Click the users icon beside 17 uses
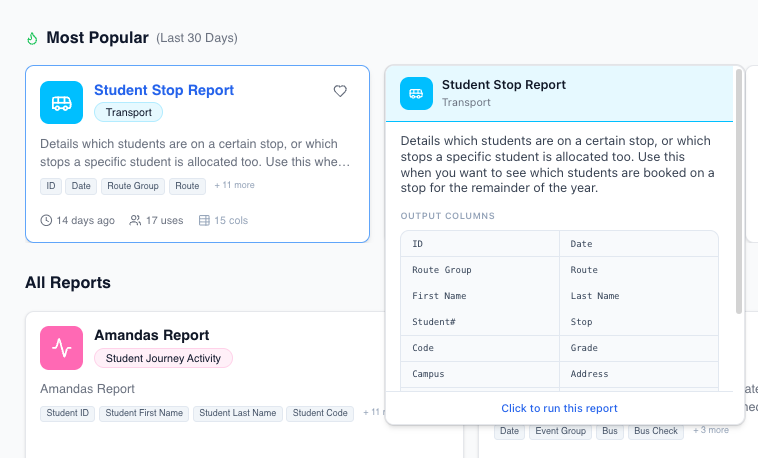758x458 pixels. (x=135, y=220)
